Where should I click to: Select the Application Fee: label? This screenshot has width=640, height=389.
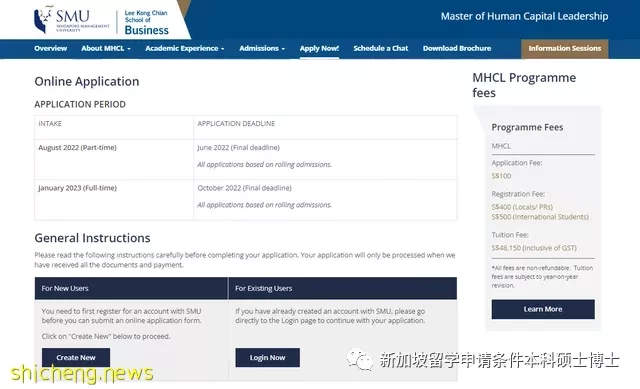517,163
